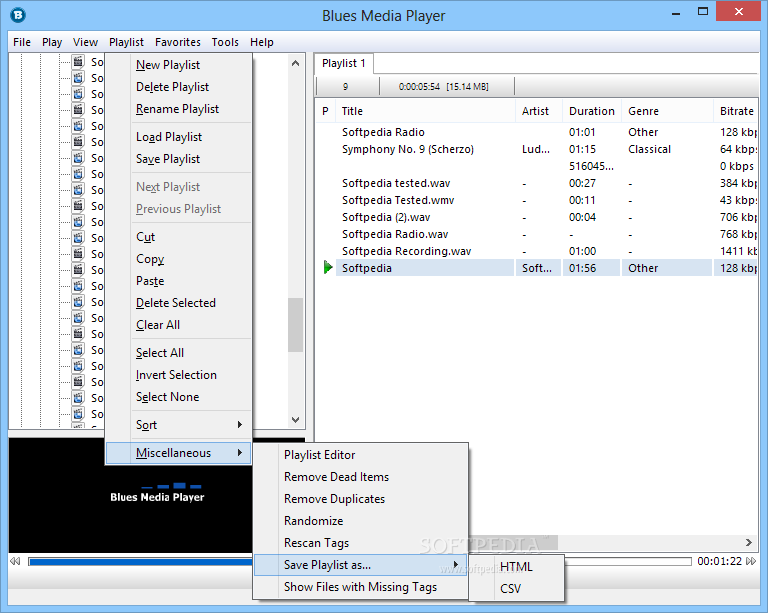768x613 pixels.
Task: Choose Invert Selection
Action: tap(179, 375)
